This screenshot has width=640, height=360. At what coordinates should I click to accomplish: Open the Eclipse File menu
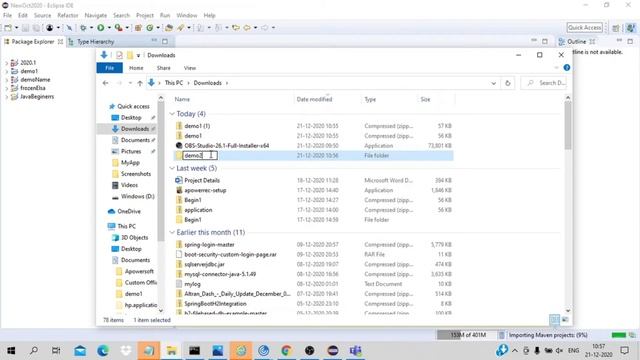7,16
